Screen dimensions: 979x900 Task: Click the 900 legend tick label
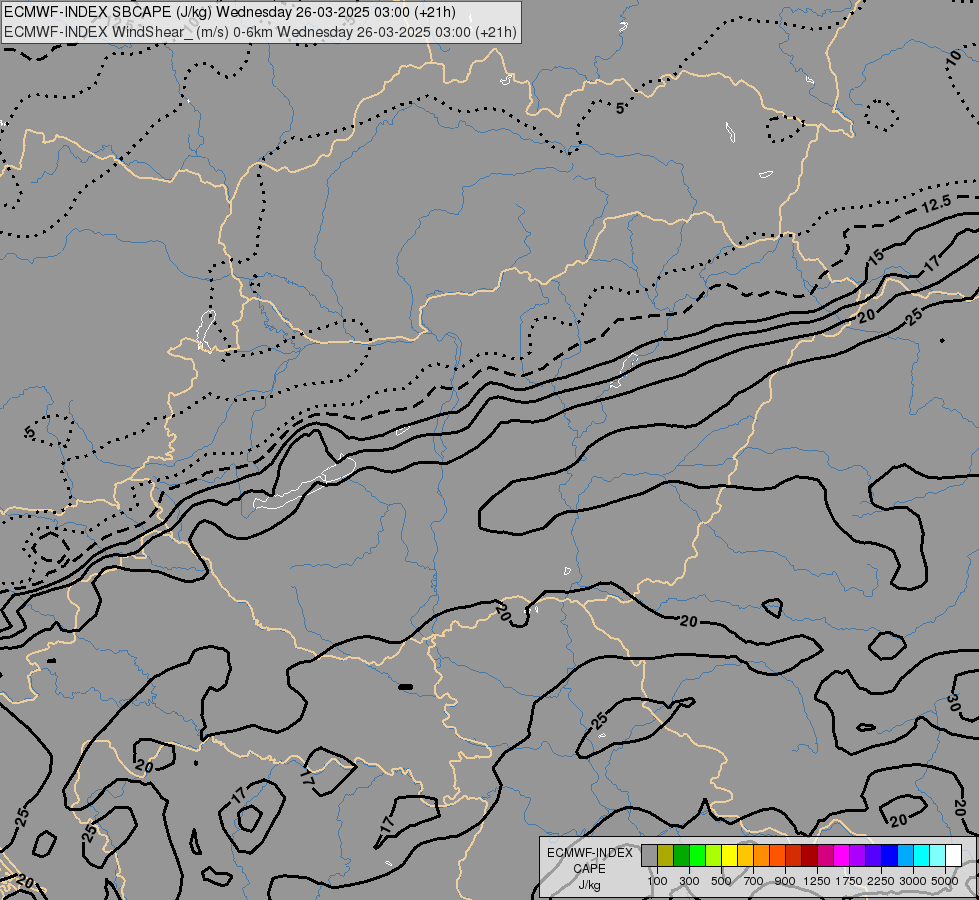click(x=785, y=881)
